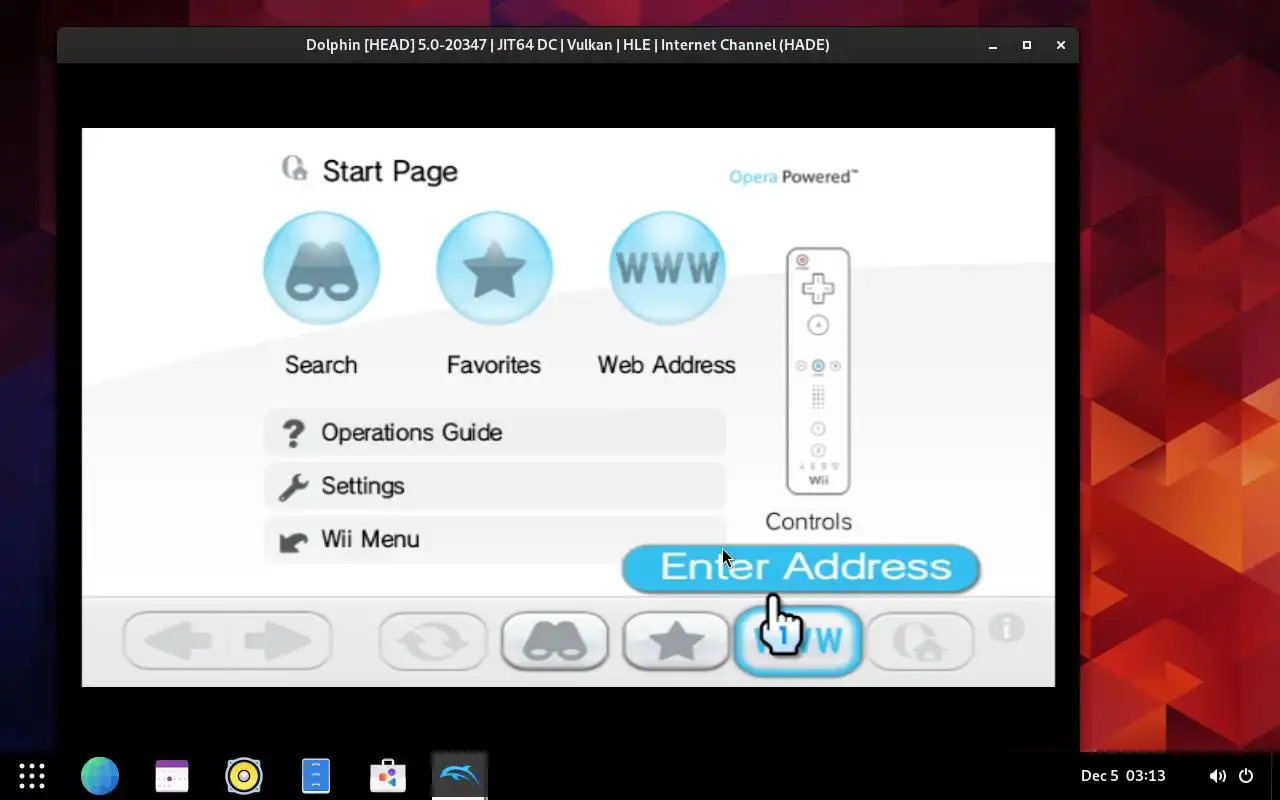Click the reload button in toolbar
The width and height of the screenshot is (1280, 800).
433,641
